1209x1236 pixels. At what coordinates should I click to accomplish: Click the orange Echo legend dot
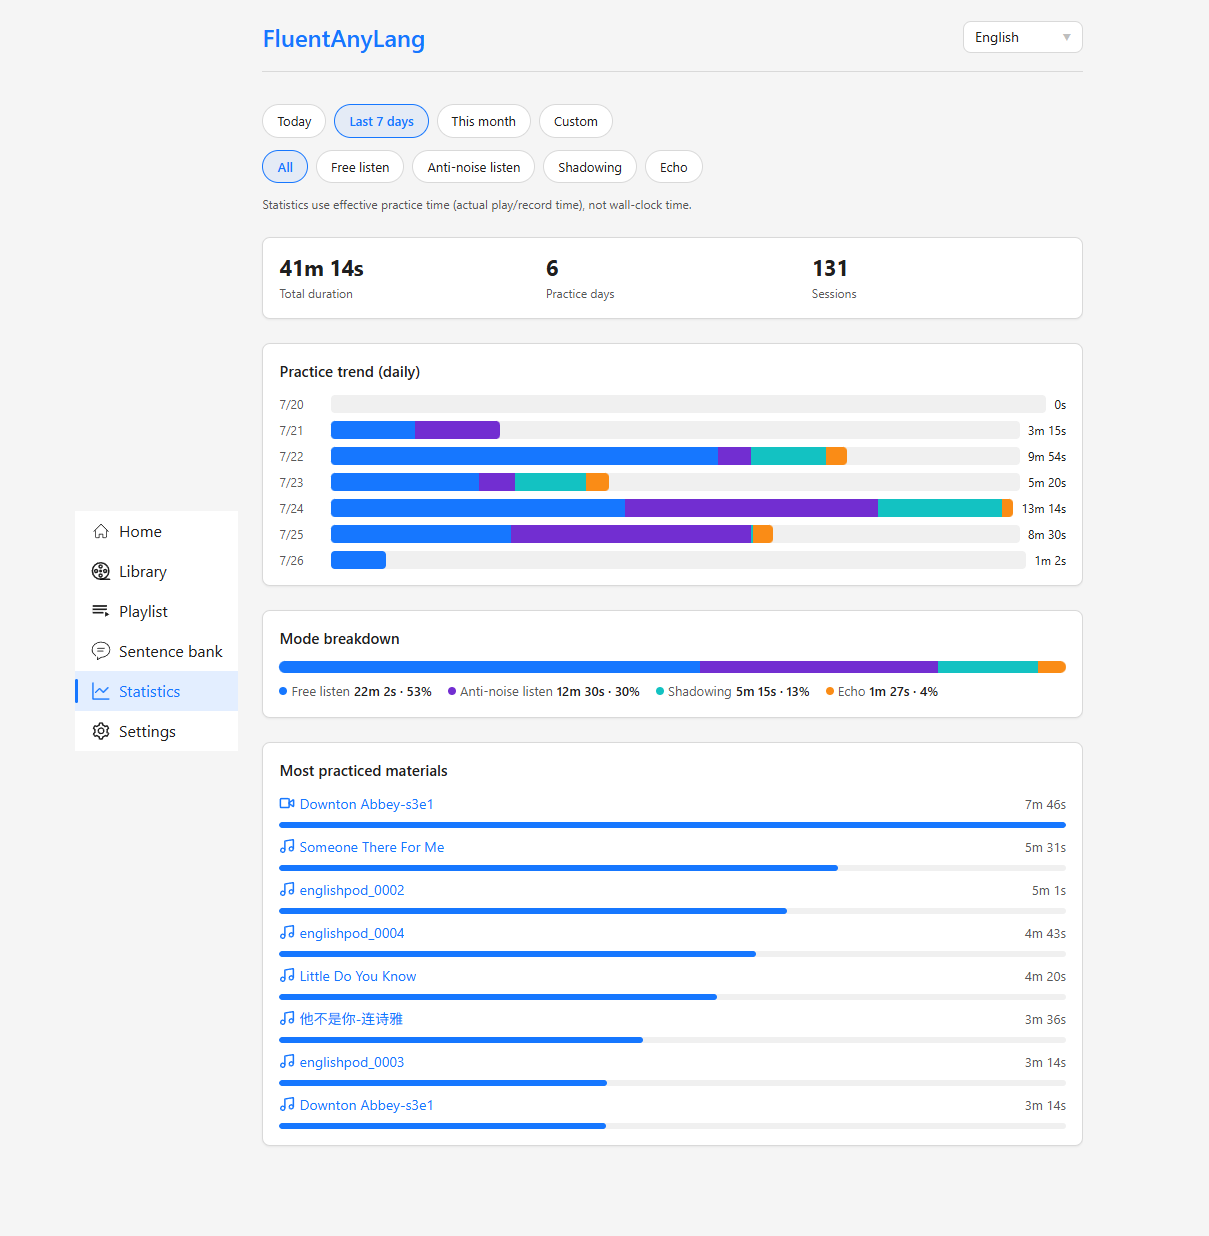[830, 691]
